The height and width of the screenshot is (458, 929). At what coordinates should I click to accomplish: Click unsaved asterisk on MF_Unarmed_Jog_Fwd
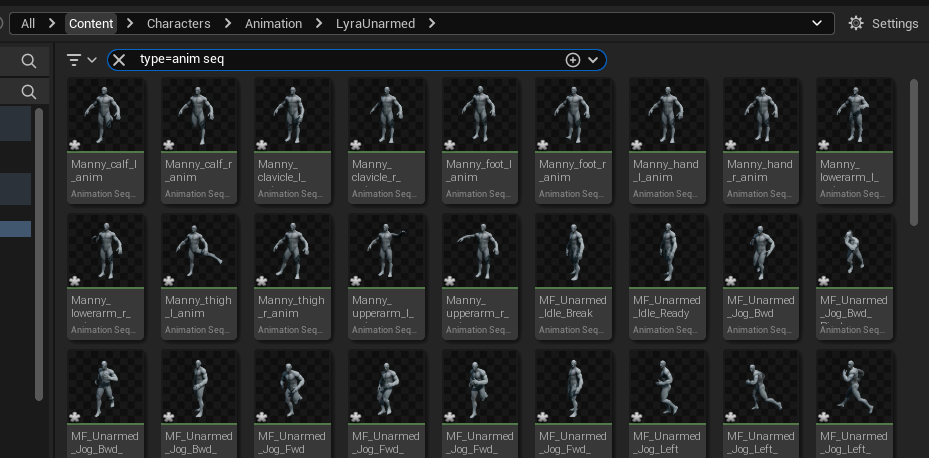point(262,417)
